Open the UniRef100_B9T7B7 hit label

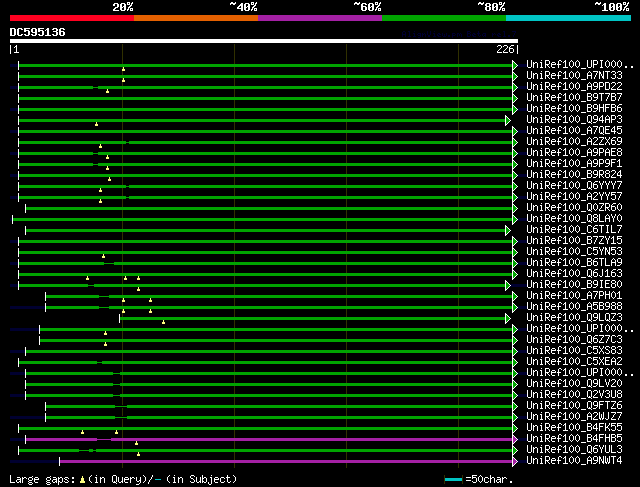574,98
